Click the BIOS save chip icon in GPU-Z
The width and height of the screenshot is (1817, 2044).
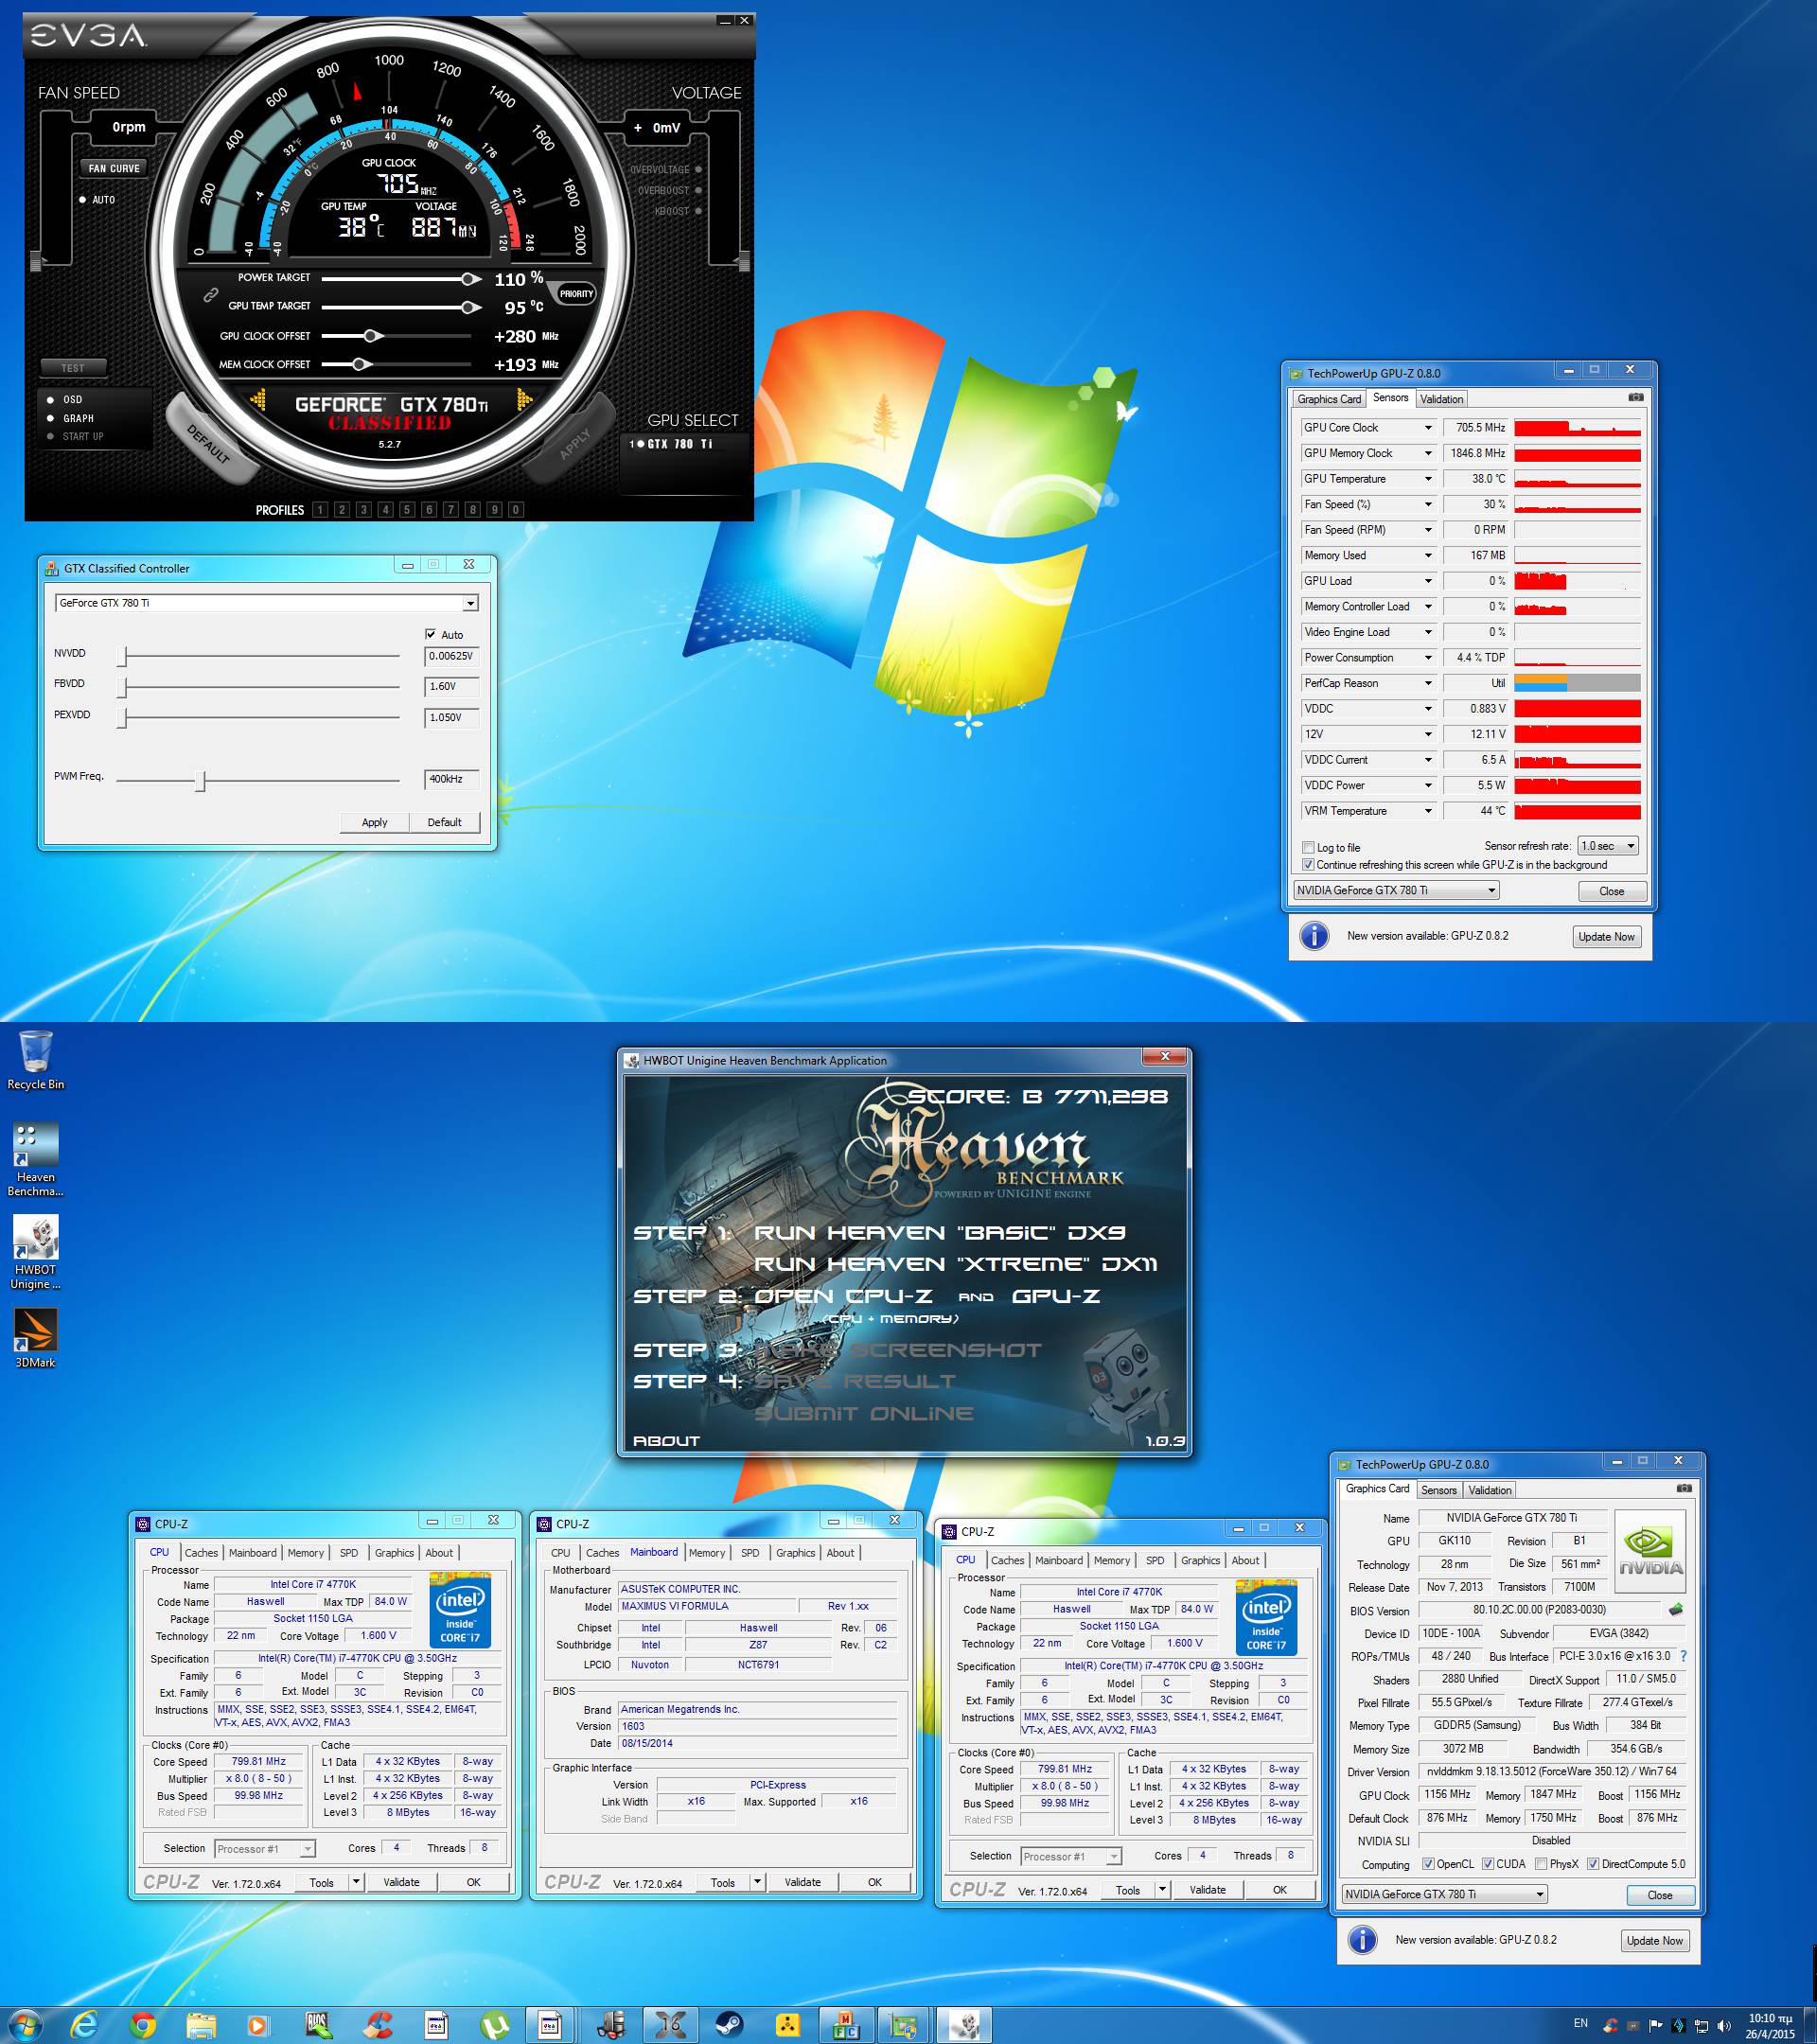(x=1676, y=1609)
